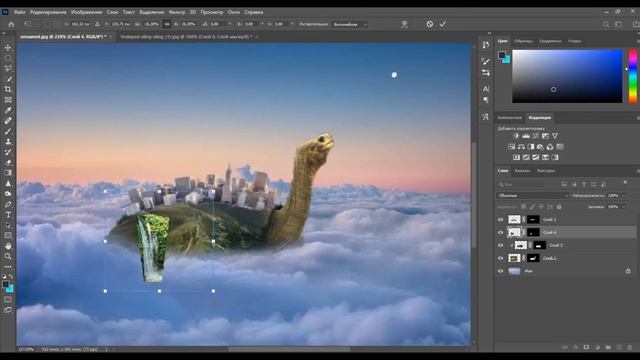Screen dimensions: 640x360
Task: Add a Levels adjustment
Action: tap(526, 136)
